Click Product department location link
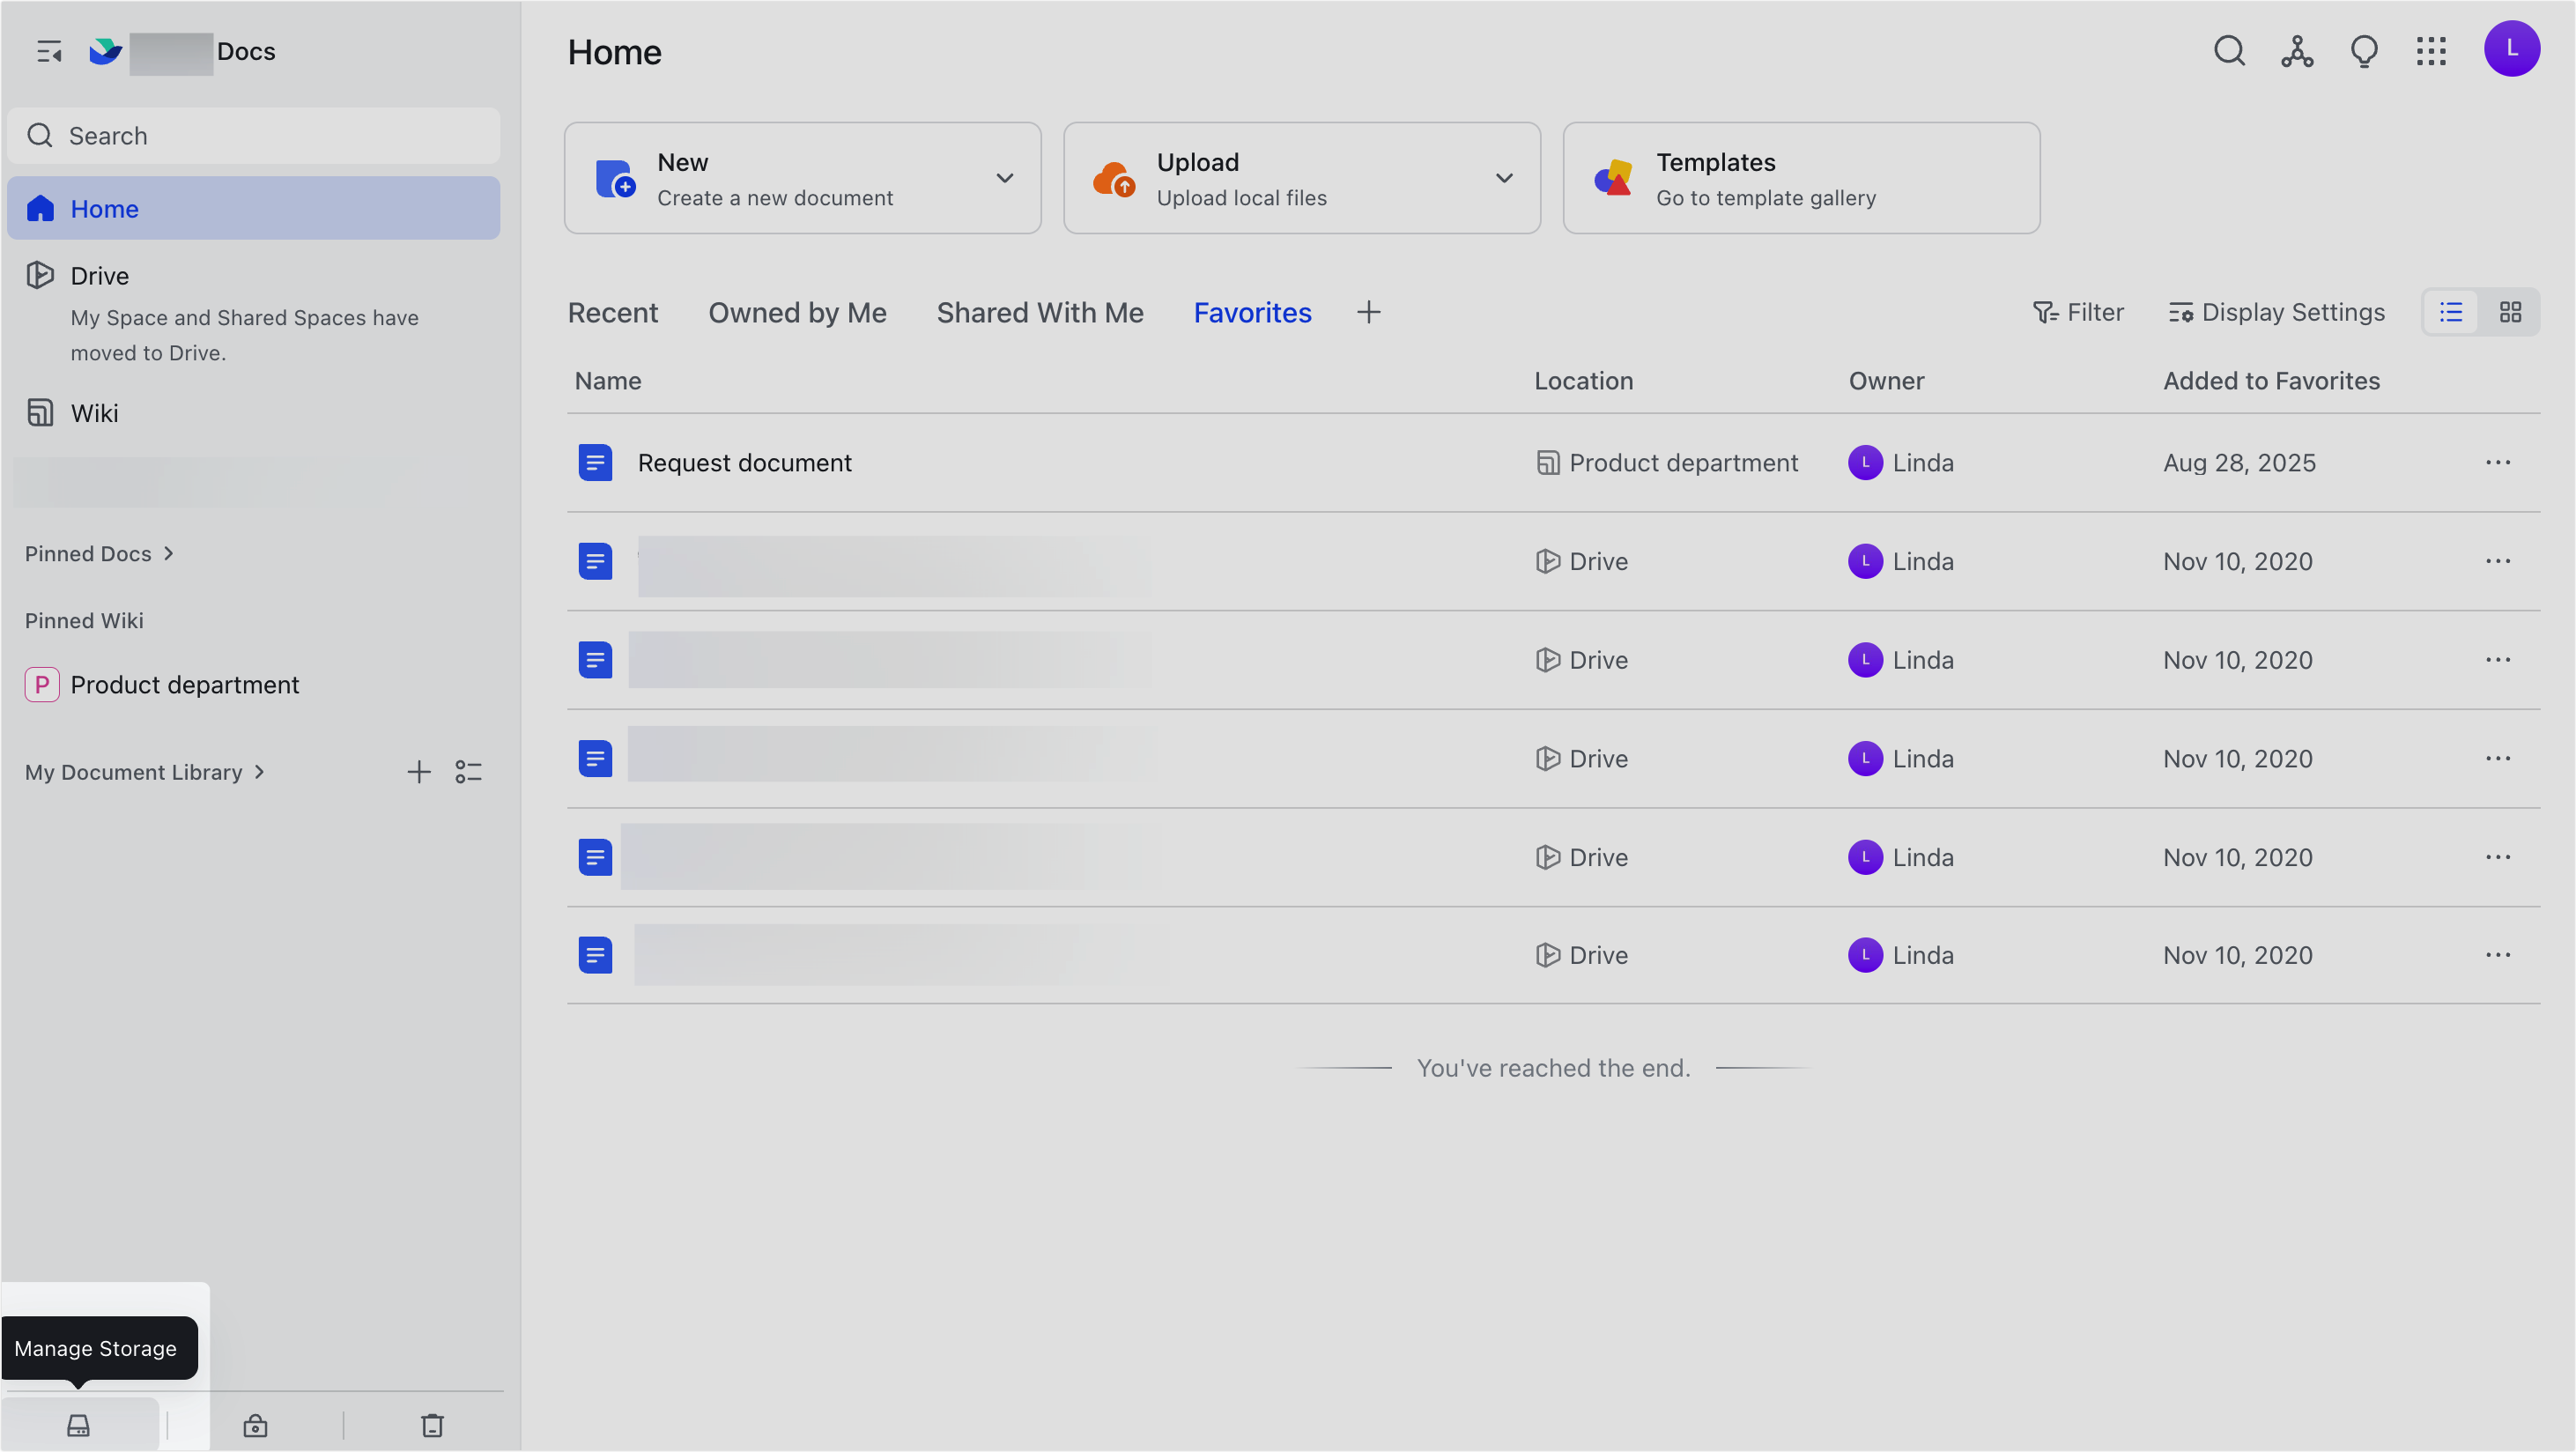Screen dimensions: 2576x1452 click(1666, 463)
